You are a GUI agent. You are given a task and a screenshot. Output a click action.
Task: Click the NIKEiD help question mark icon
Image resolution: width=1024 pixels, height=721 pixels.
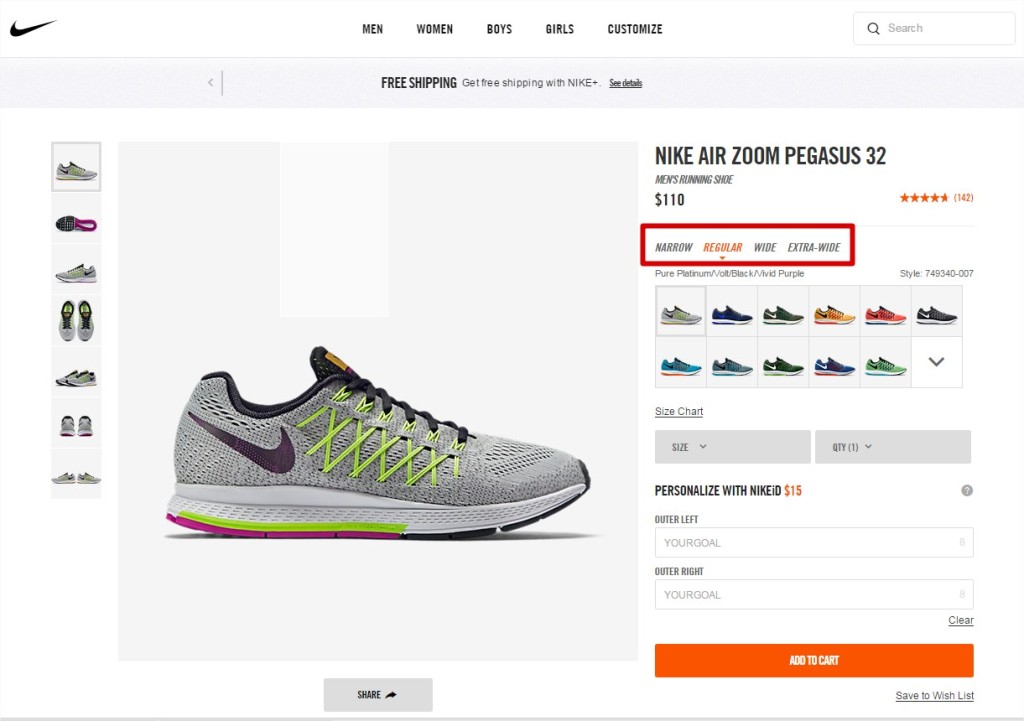(x=967, y=491)
